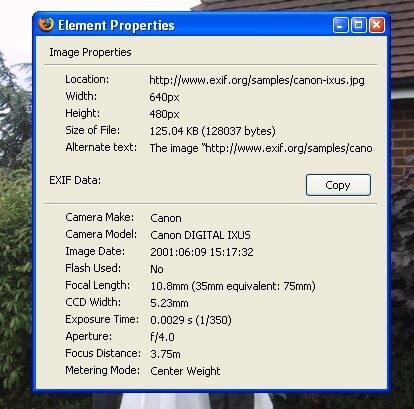Click the Firefox icon in title bar
The height and width of the screenshot is (409, 414).
coord(46,25)
